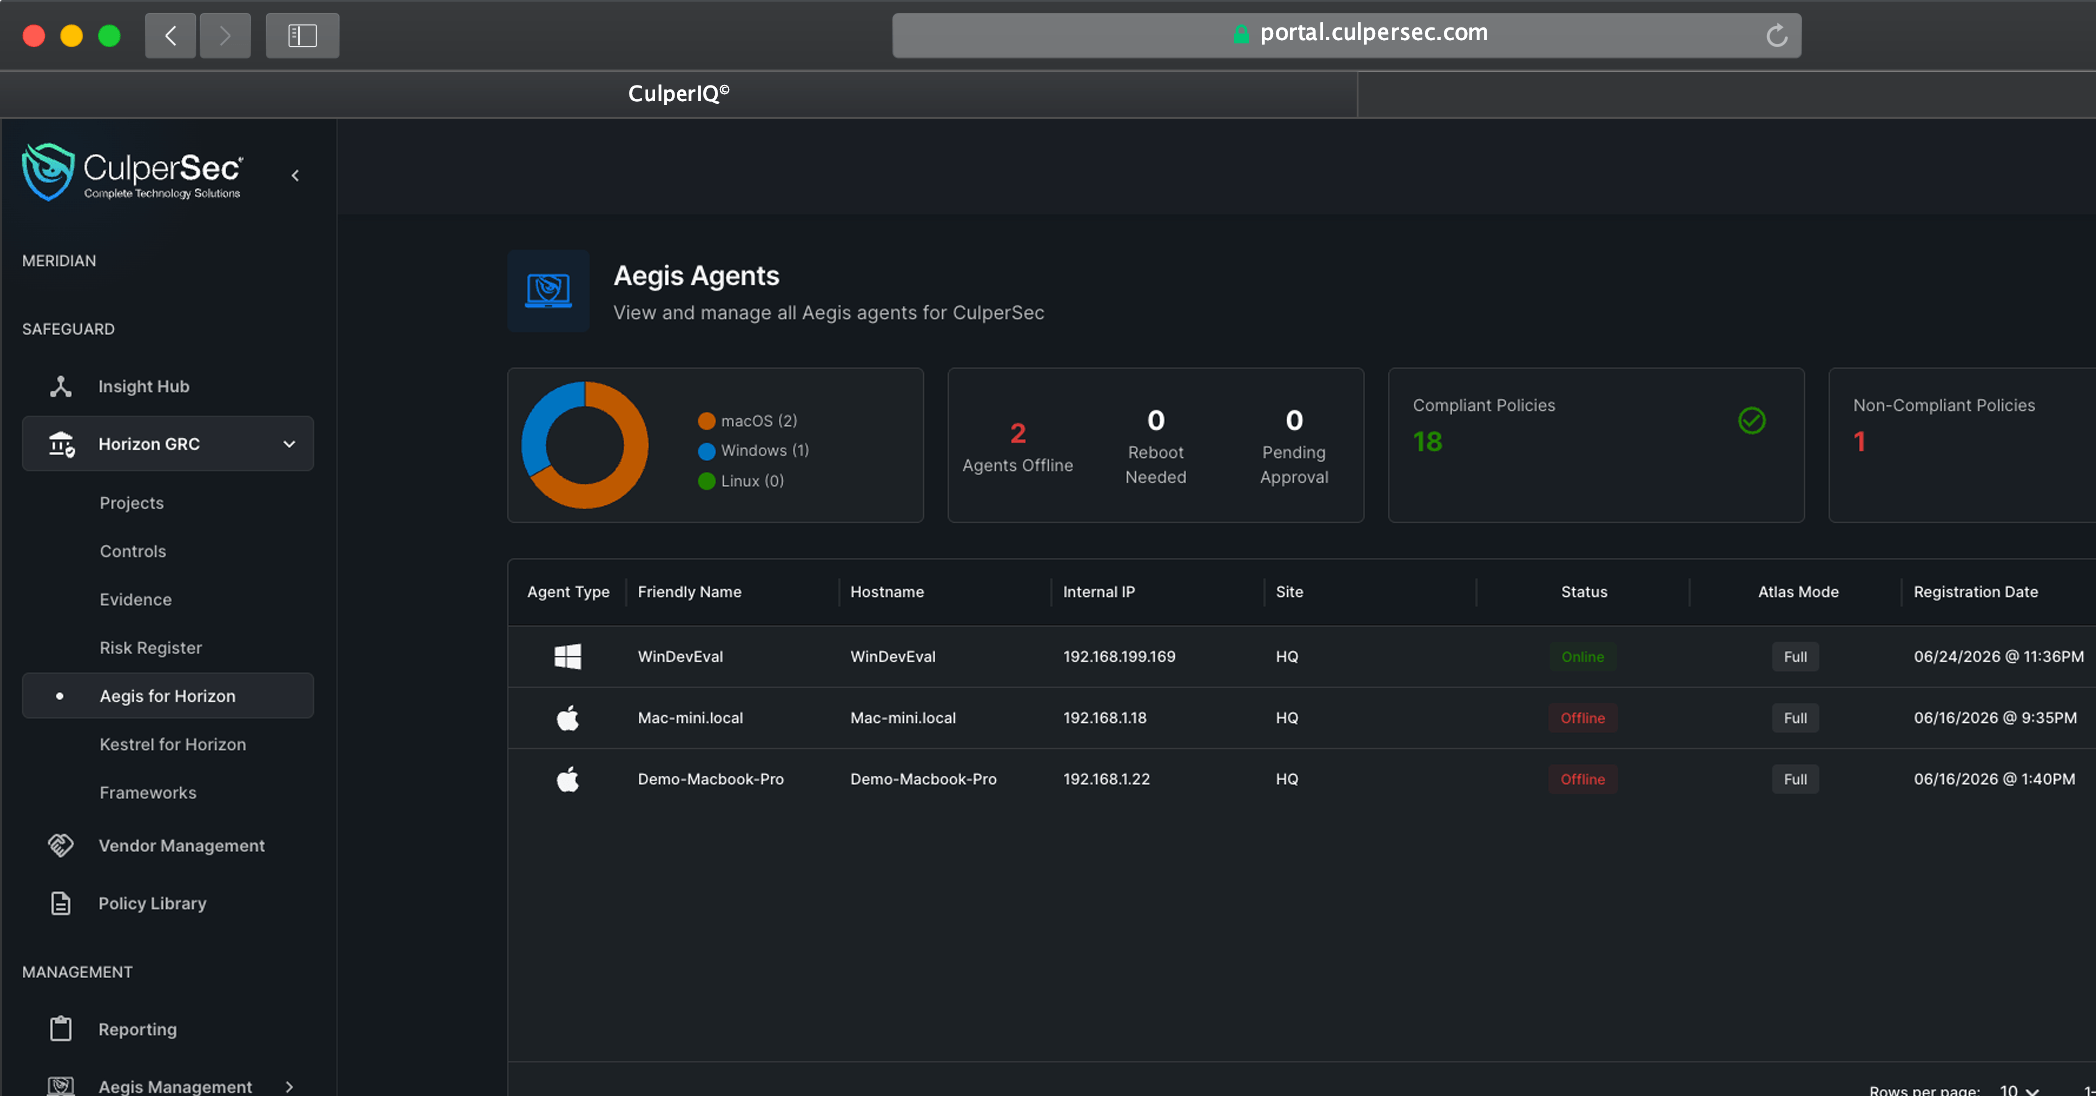Screen dimensions: 2096x1096
Task: Open Kestrel for Horizon in sidebar
Action: [173, 744]
